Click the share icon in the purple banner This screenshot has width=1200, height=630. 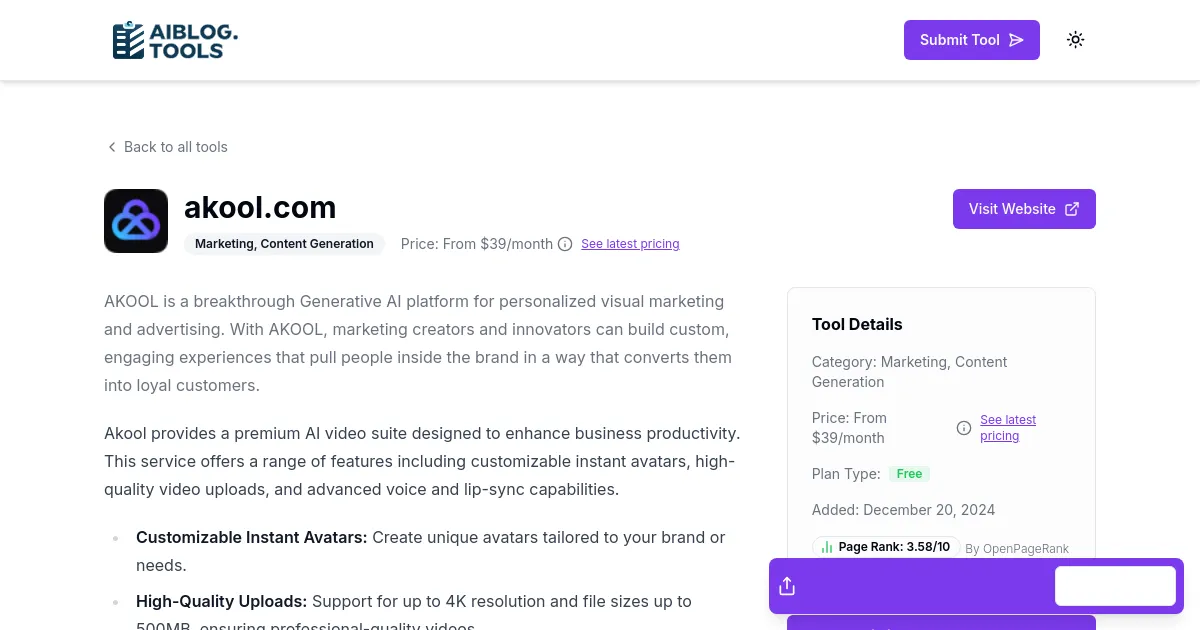coord(787,586)
